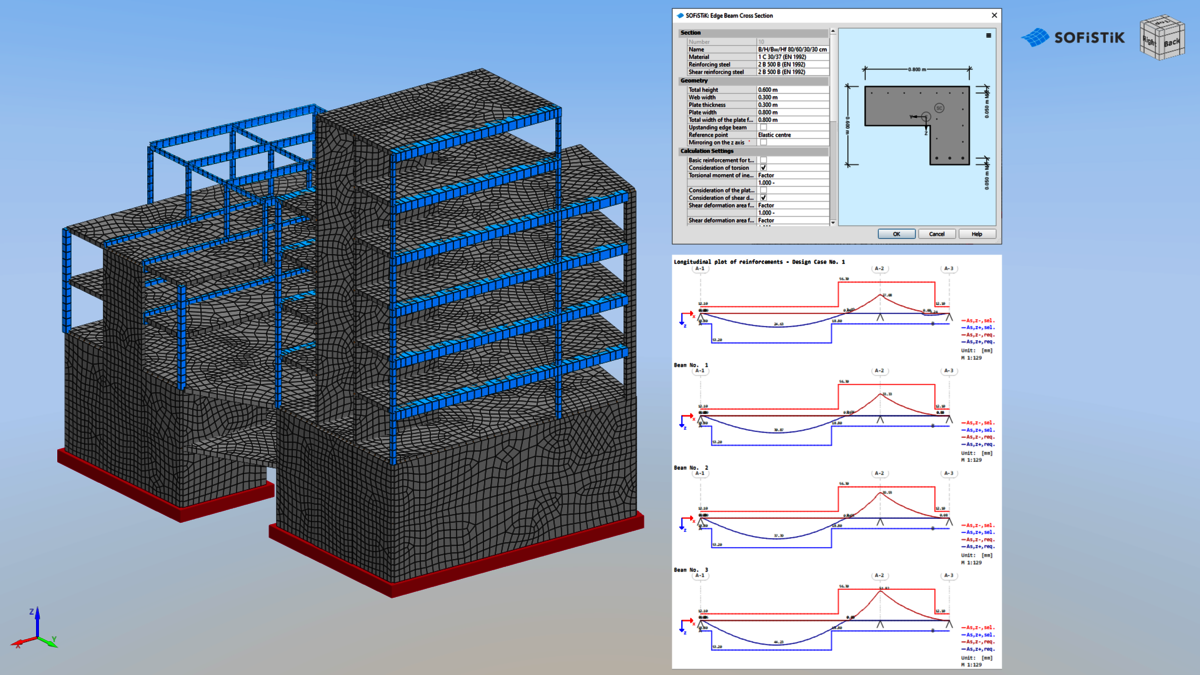Viewport: 1200px width, 675px height.
Task: Toggle the Mirroring on the z axis checkbox
Action: click(x=763, y=143)
